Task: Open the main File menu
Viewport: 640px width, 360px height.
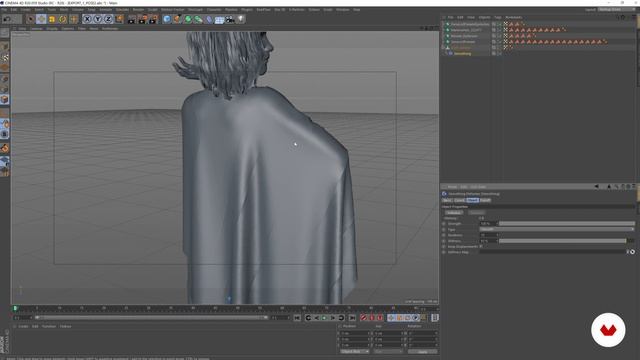Action: (x=4, y=9)
